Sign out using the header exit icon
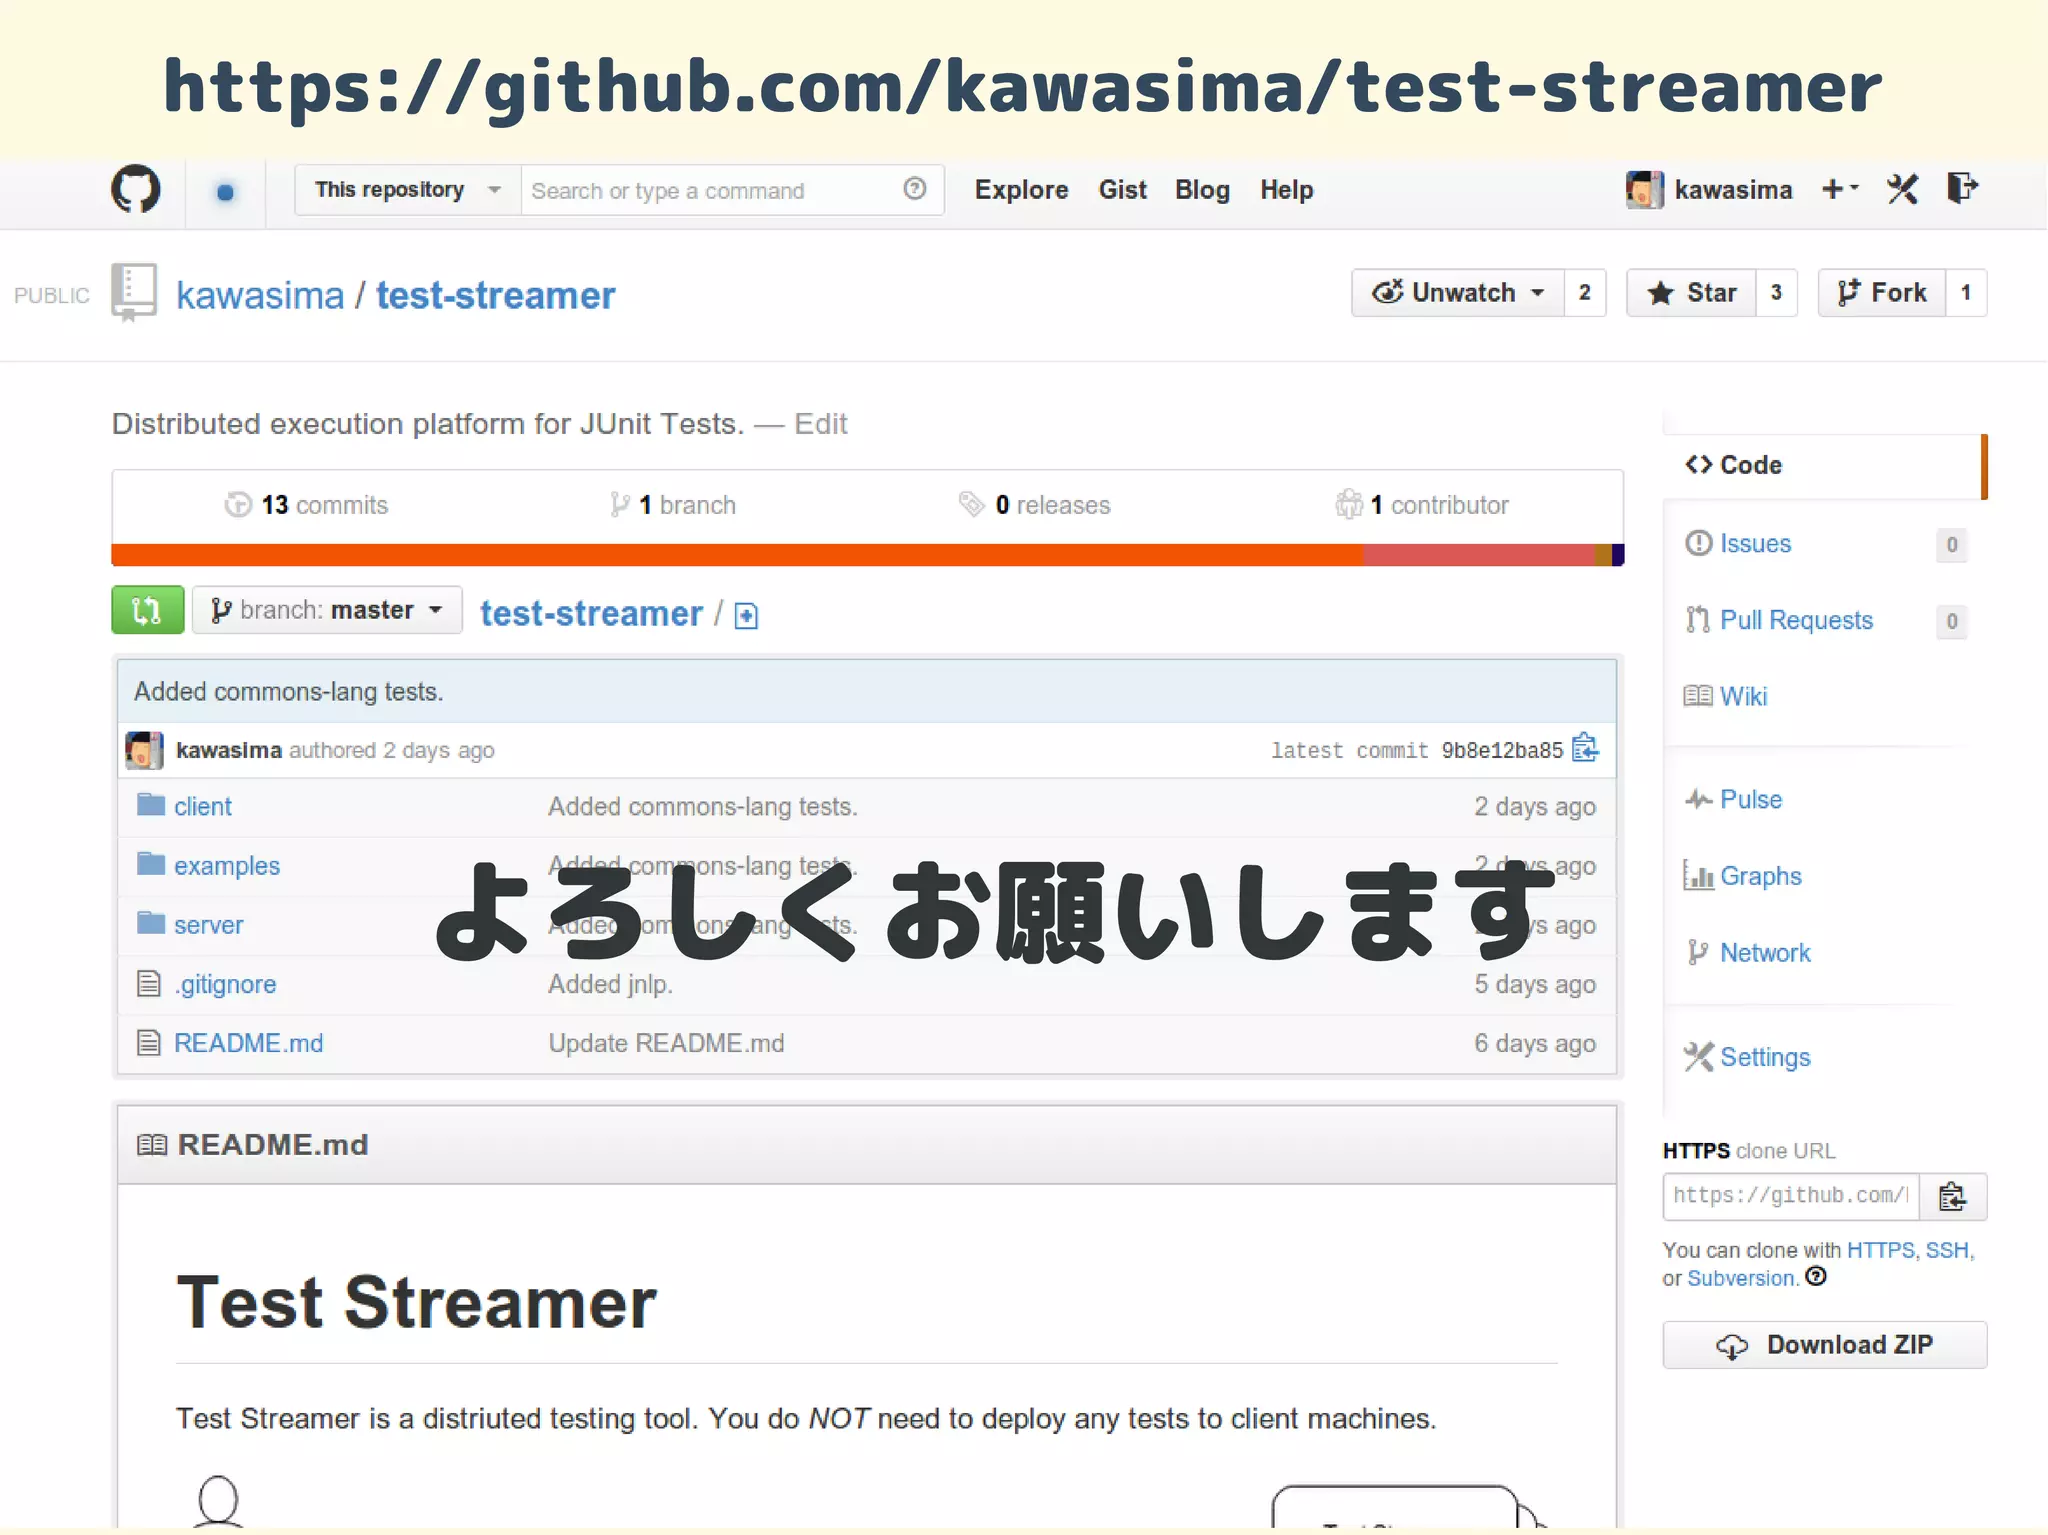Viewport: 2048px width, 1535px height. click(x=1962, y=188)
